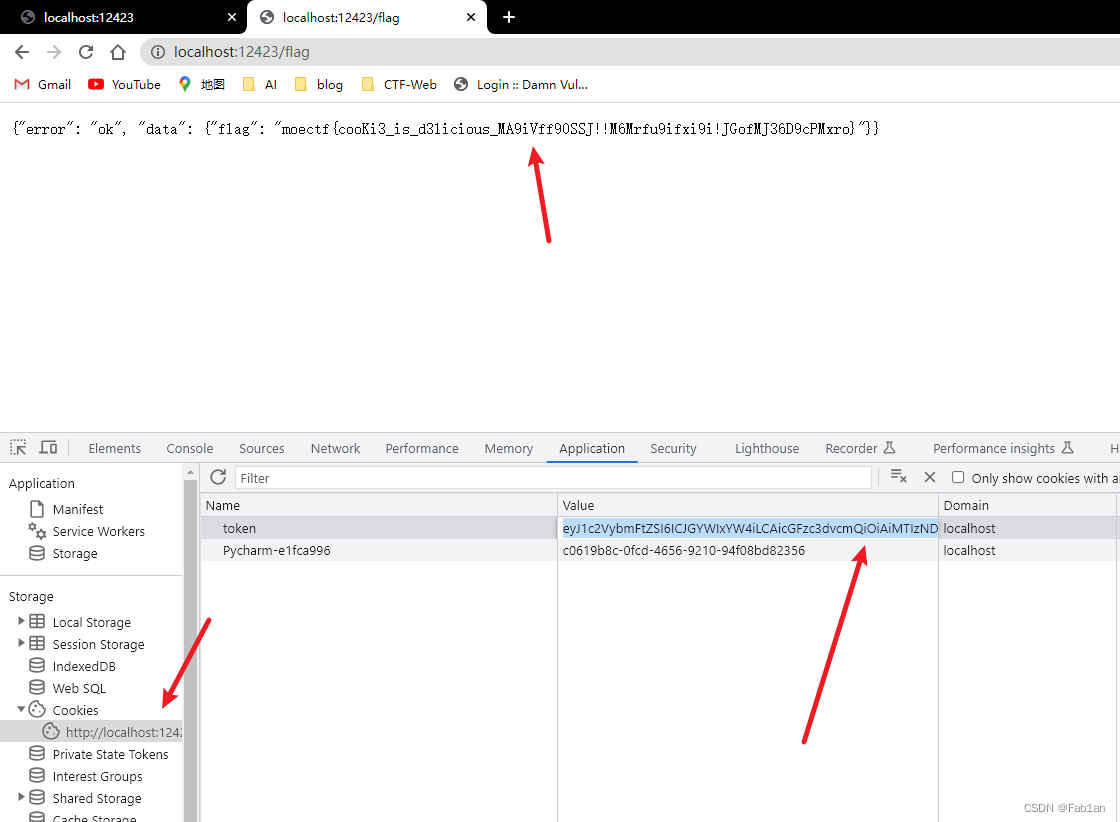1120x822 pixels.
Task: Expand the Shared Storage tree node
Action: pos(21,797)
